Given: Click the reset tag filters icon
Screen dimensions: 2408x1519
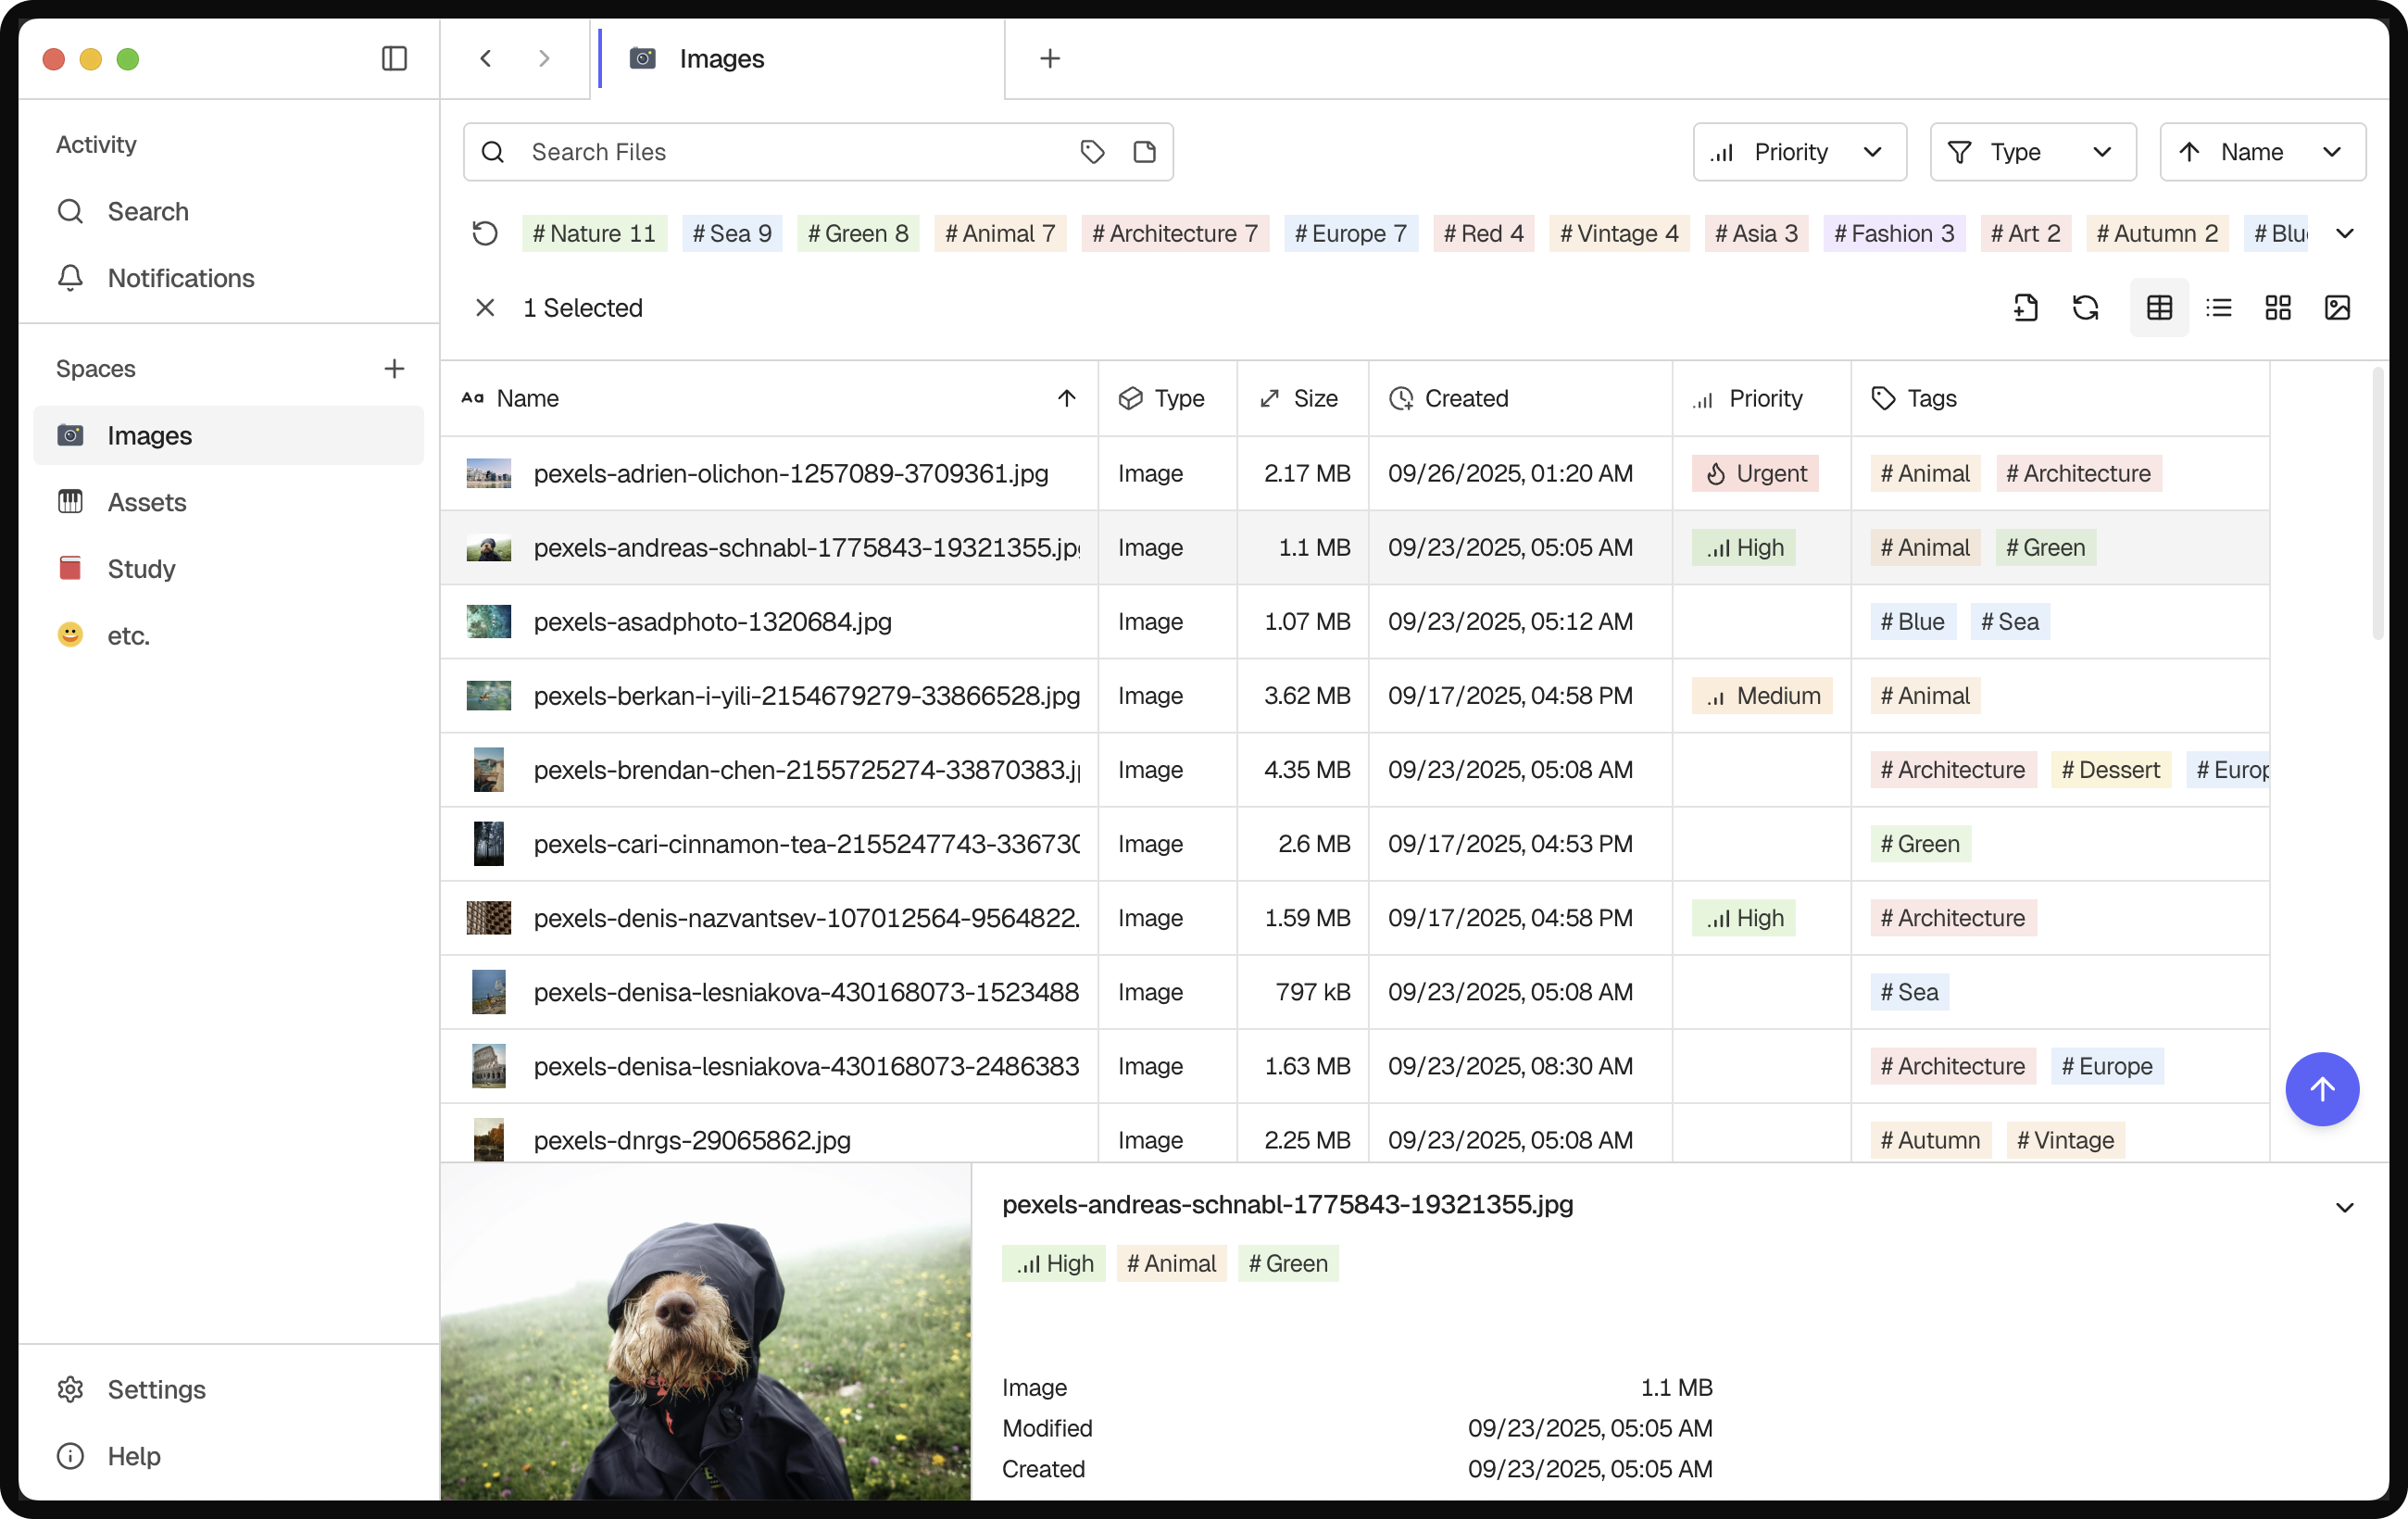Looking at the screenshot, I should click(485, 233).
